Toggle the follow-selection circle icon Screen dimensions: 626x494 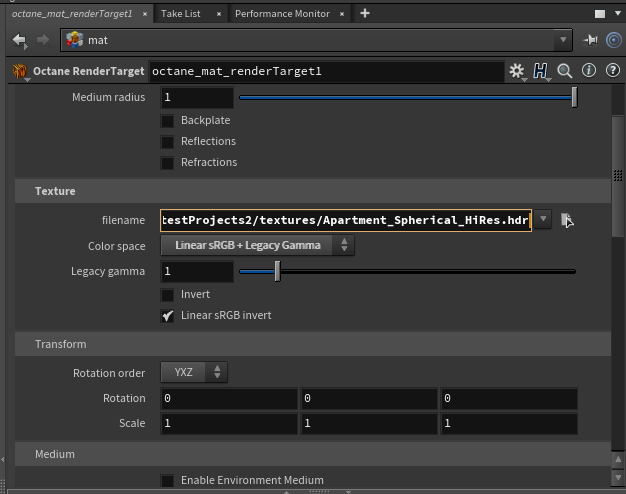tap(614, 40)
